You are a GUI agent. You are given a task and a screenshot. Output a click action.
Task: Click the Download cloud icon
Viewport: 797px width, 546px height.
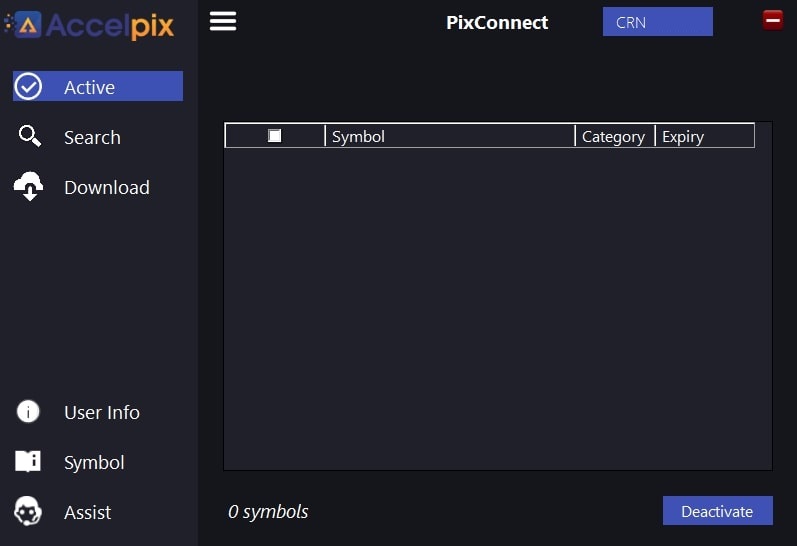(x=28, y=186)
